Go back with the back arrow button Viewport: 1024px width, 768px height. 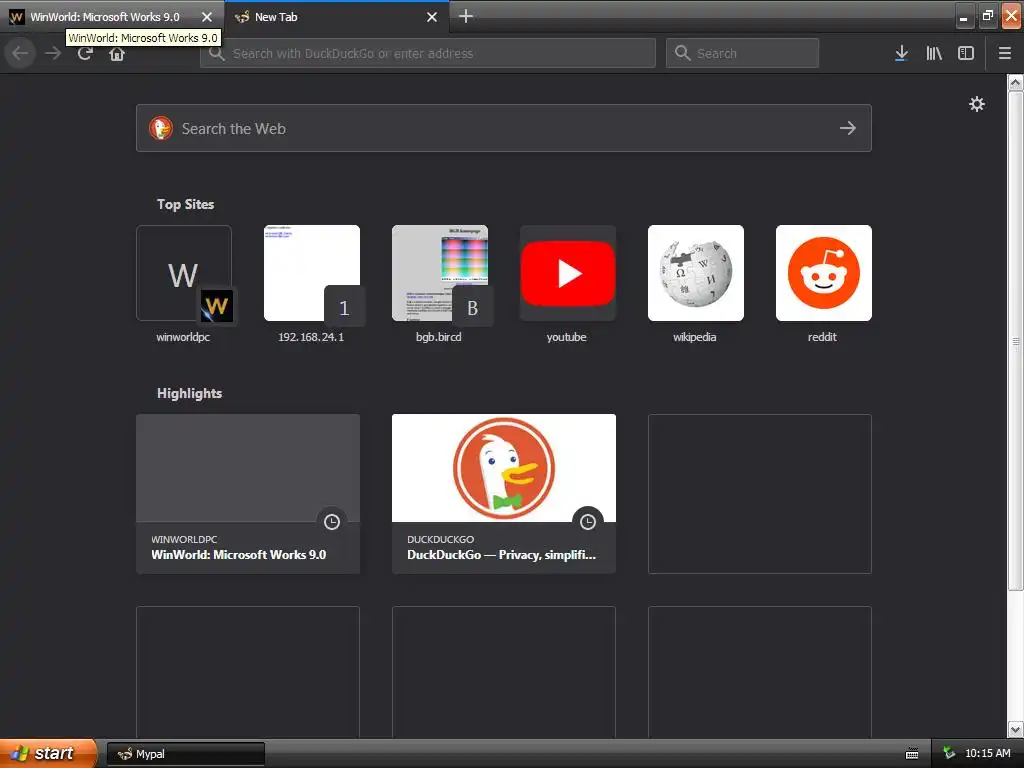coord(20,53)
